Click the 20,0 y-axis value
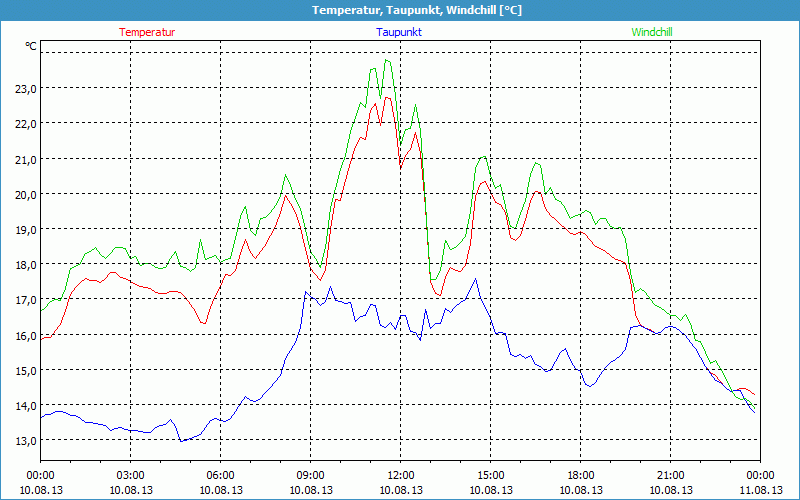The width and height of the screenshot is (800, 500). 26,194
